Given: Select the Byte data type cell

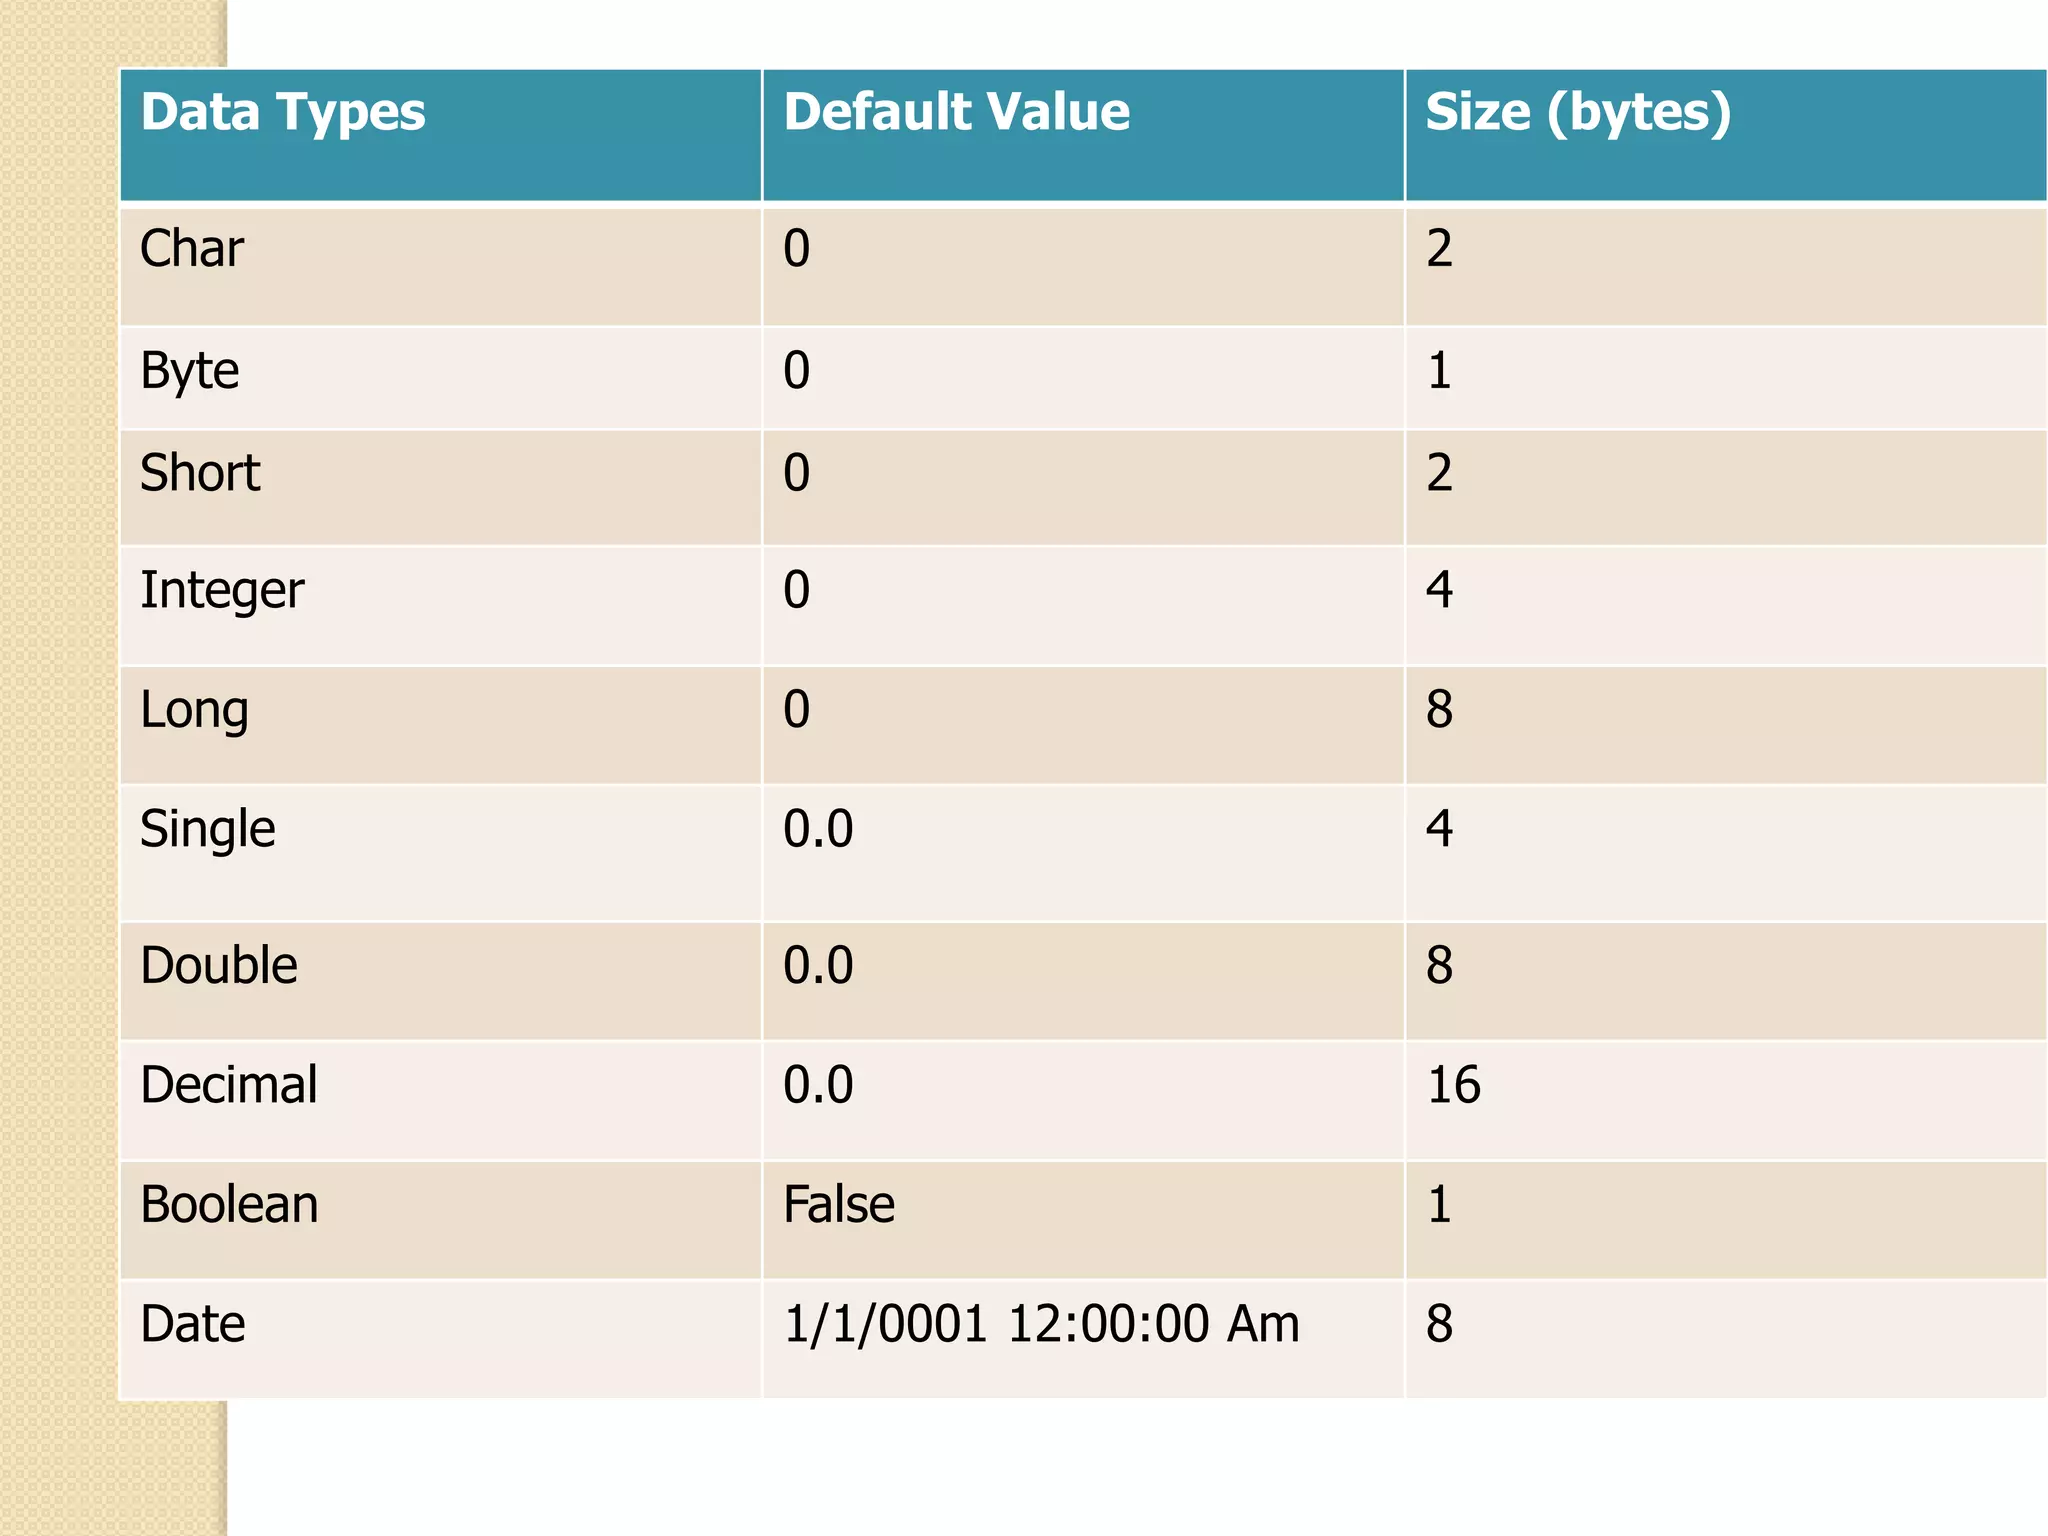Looking at the screenshot, I should tap(190, 372).
